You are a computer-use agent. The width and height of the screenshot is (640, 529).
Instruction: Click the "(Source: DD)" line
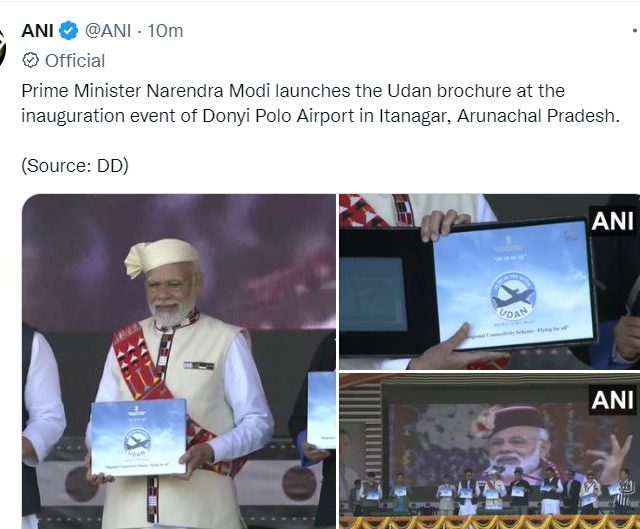(x=75, y=165)
